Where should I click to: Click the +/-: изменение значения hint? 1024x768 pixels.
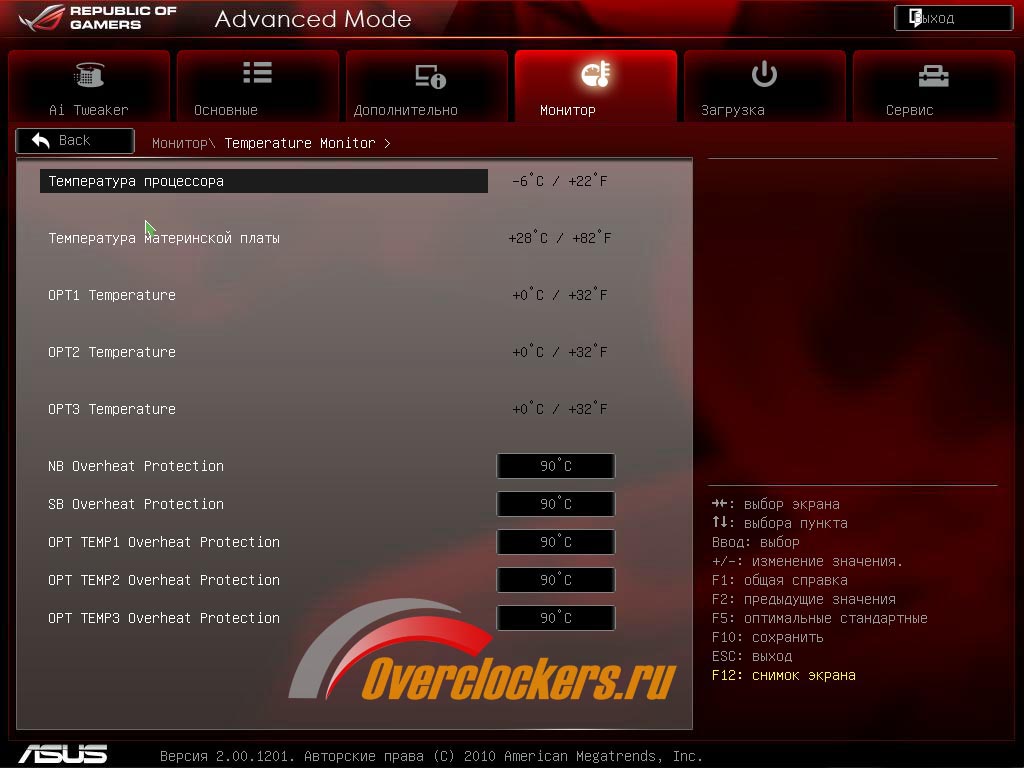[807, 561]
